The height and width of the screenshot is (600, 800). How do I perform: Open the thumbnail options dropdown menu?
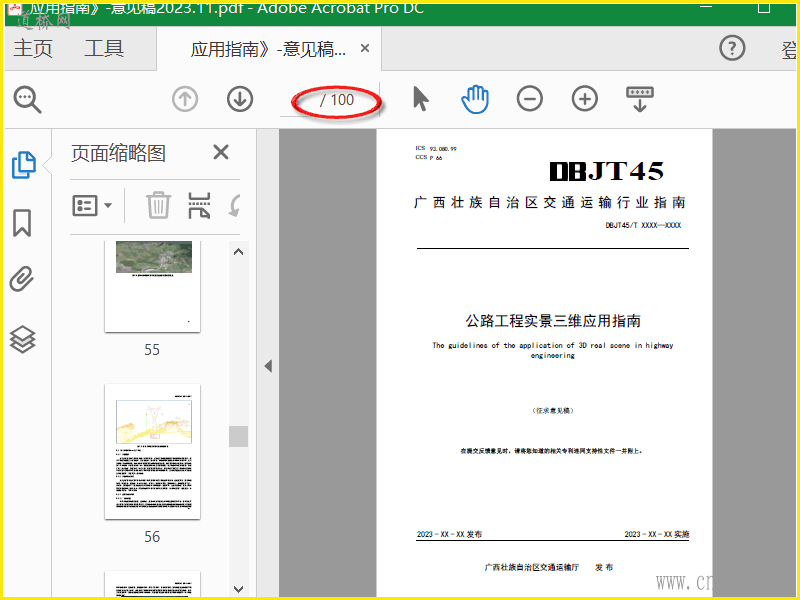click(x=92, y=206)
